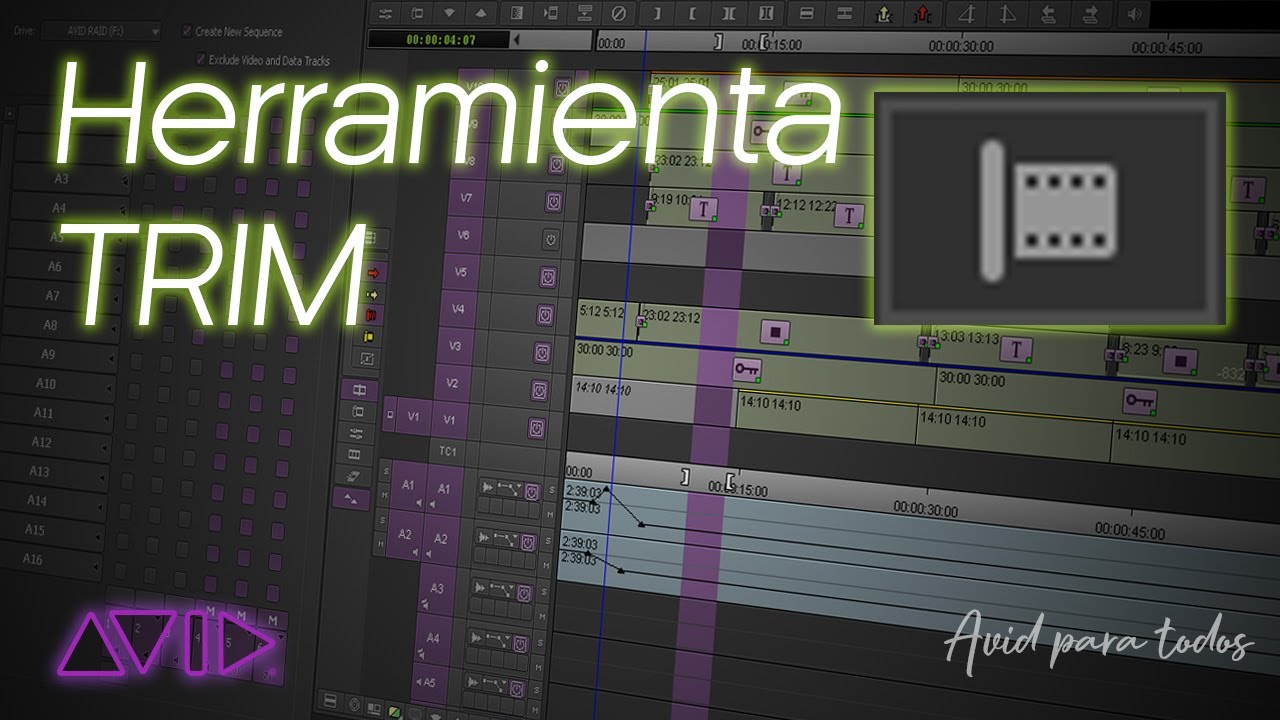Select the TC1 timecode track

447,451
